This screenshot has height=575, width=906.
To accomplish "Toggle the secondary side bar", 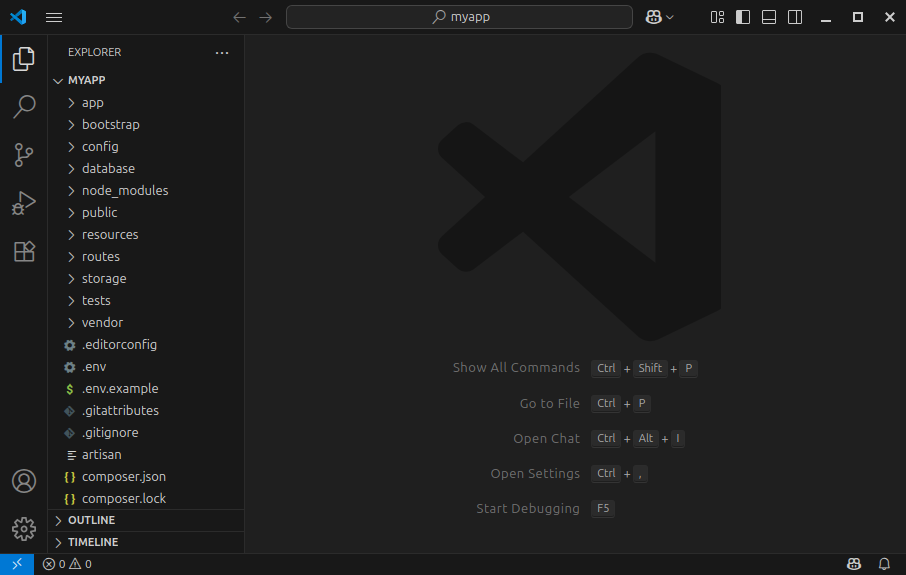I will [x=795, y=17].
